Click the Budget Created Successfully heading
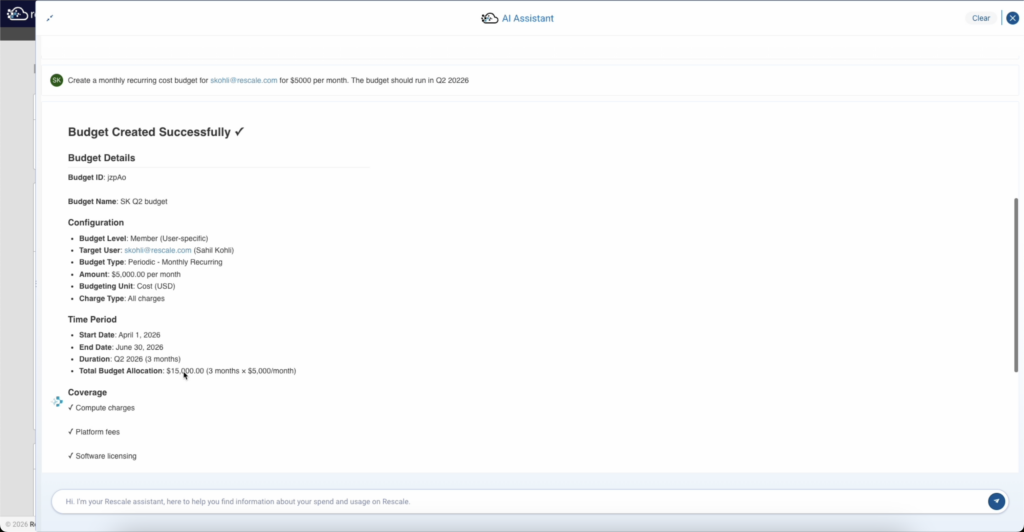 coord(157,132)
